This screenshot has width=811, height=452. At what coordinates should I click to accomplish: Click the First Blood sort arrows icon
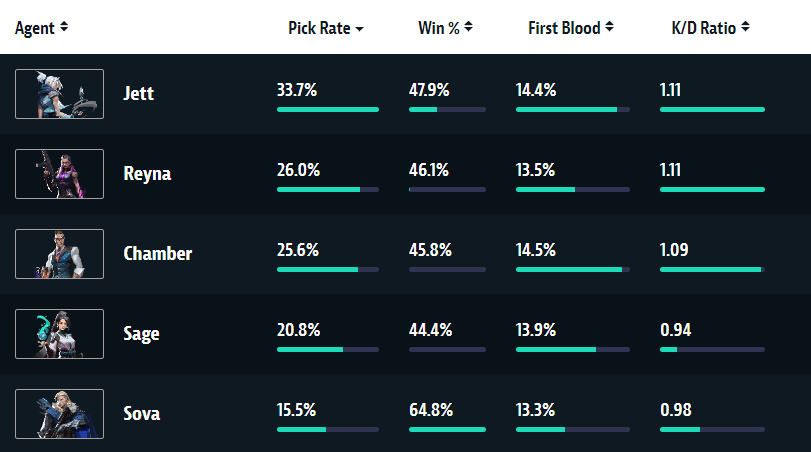pos(609,27)
